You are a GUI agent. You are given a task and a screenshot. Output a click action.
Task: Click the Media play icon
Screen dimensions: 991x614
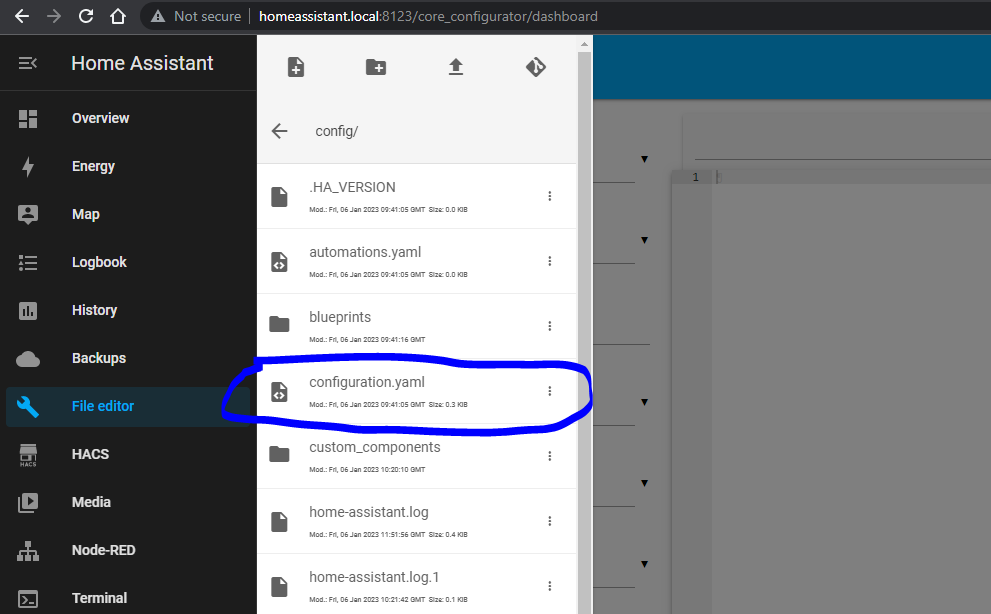pyautogui.click(x=28, y=503)
